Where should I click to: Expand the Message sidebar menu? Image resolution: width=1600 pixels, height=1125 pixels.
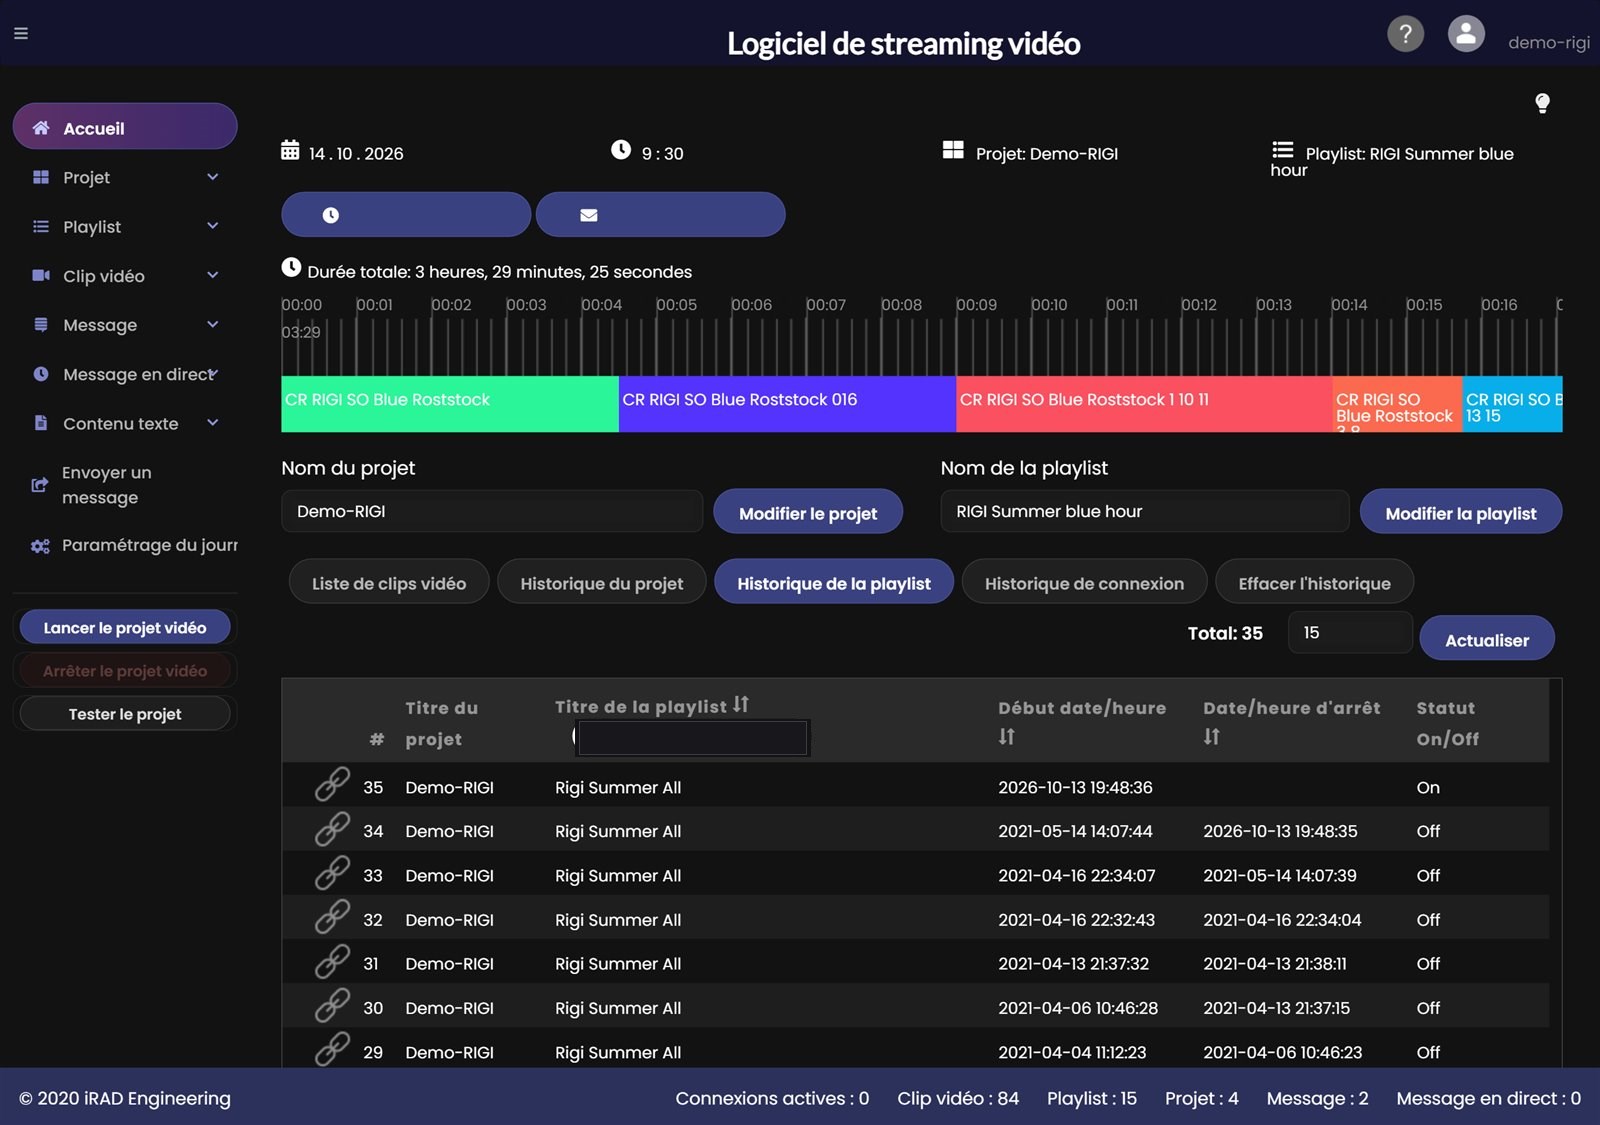pyautogui.click(x=125, y=325)
